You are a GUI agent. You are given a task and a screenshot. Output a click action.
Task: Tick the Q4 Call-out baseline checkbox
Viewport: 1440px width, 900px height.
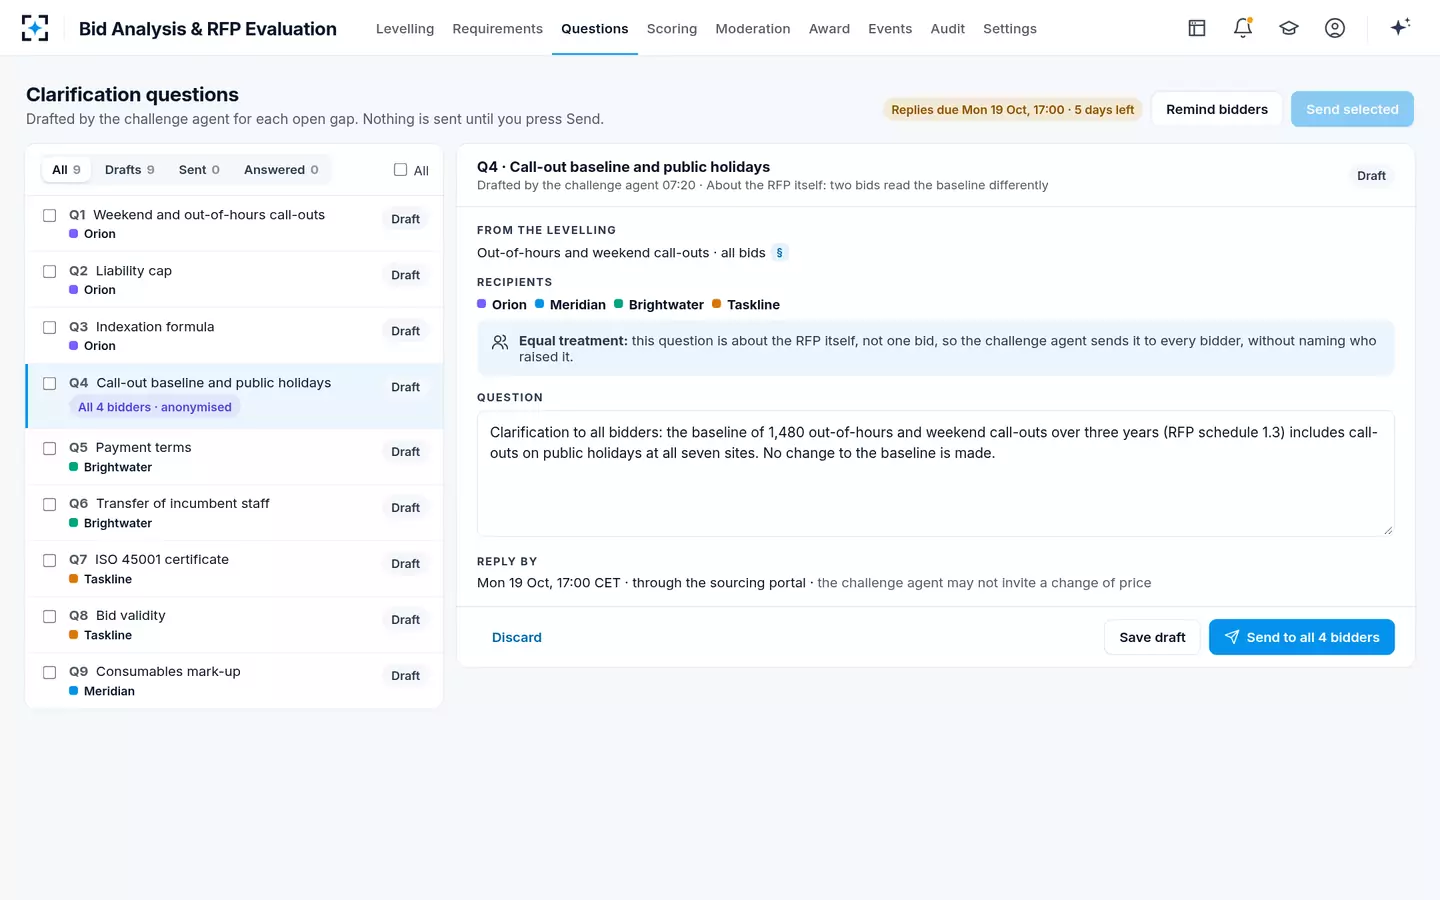pos(49,383)
